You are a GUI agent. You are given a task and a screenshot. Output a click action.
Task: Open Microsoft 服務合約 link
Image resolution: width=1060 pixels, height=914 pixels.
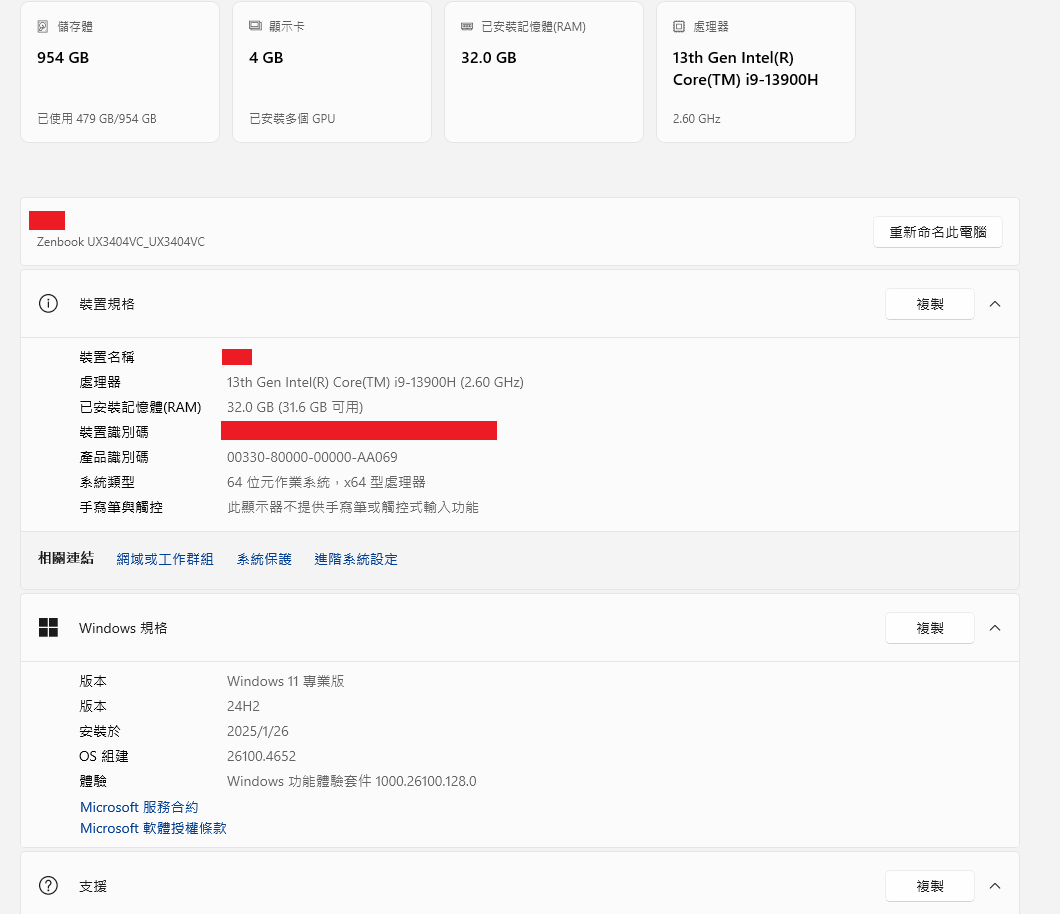click(139, 807)
